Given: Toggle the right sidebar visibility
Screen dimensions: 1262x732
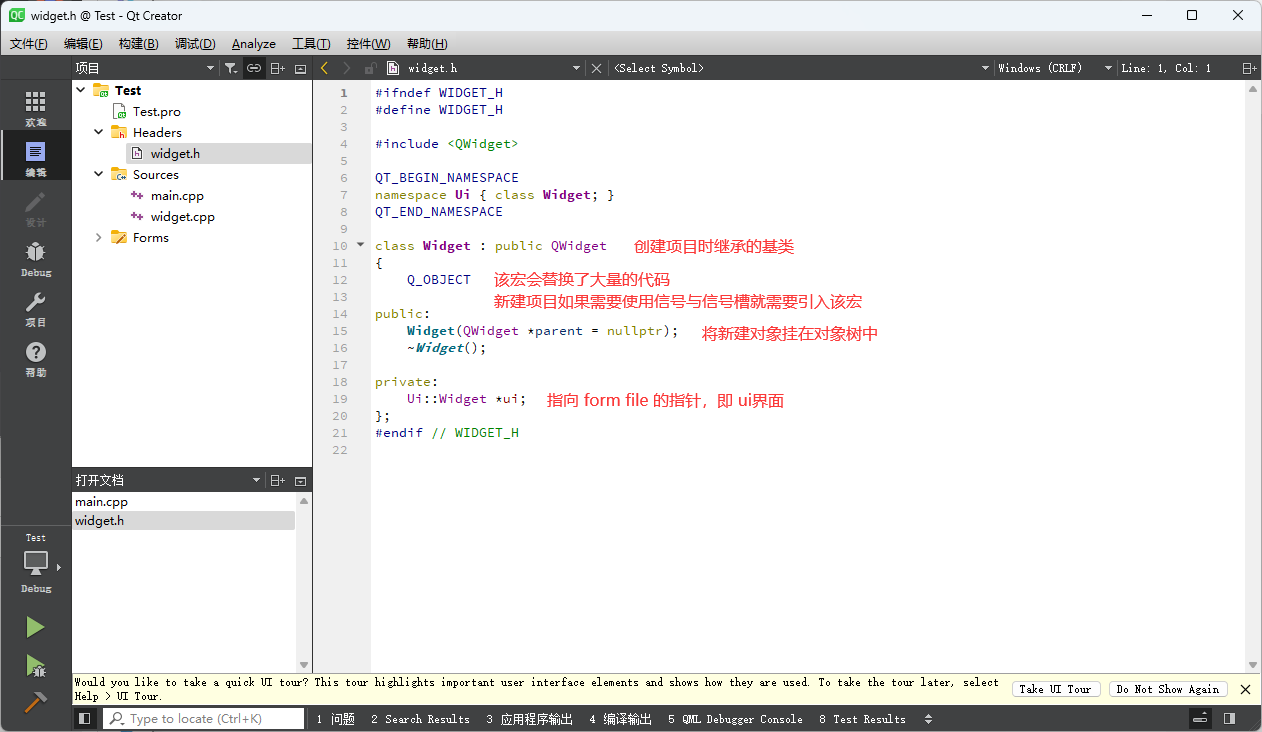Looking at the screenshot, I should click(1229, 718).
